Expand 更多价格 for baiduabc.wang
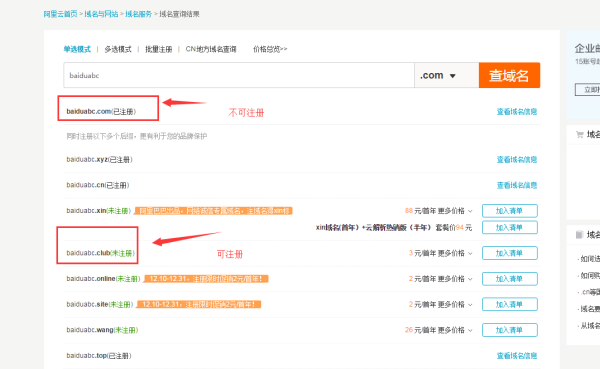Image resolution: width=600 pixels, height=369 pixels. coord(455,330)
